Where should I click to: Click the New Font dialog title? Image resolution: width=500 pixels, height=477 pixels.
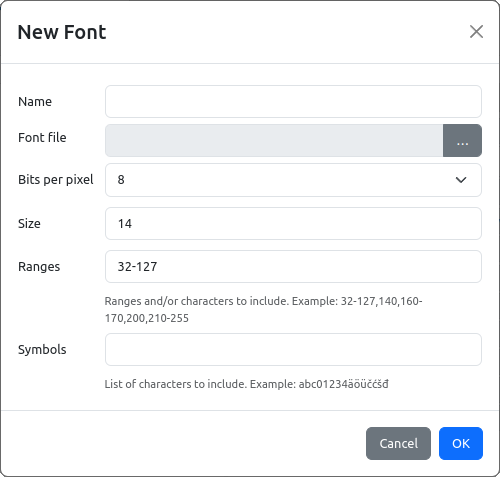pyautogui.click(x=62, y=32)
